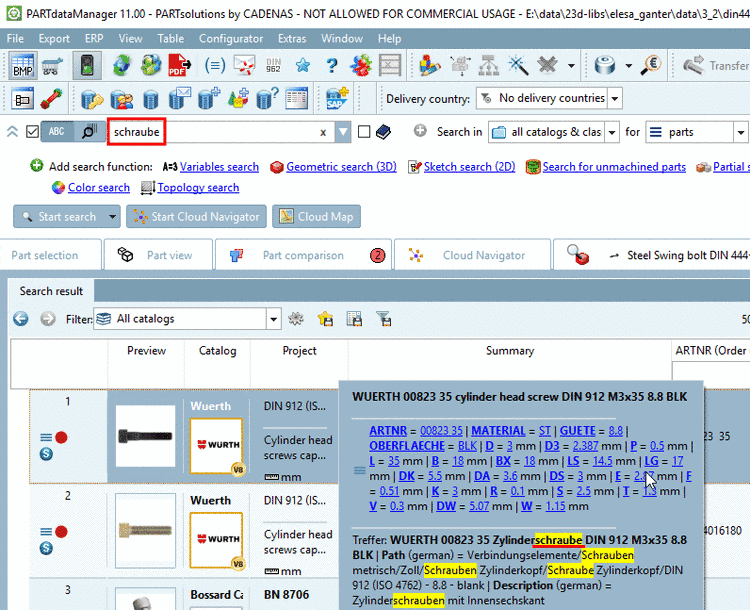Click the BMP table export icon
Viewport: 750px width, 610px height.
point(22,65)
